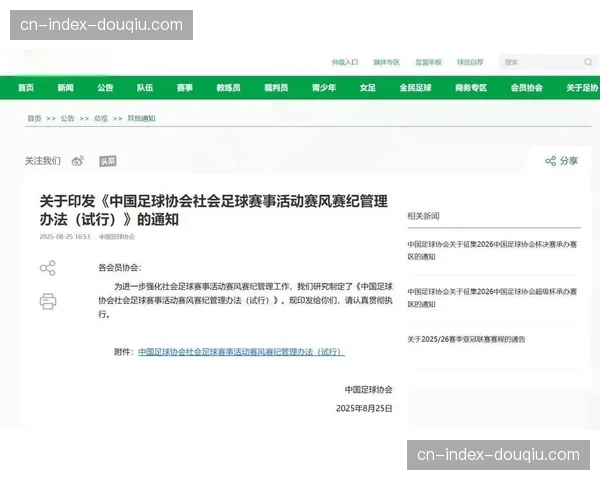Open the 首页 navigation tab
This screenshot has height=480, width=600.
point(26,88)
